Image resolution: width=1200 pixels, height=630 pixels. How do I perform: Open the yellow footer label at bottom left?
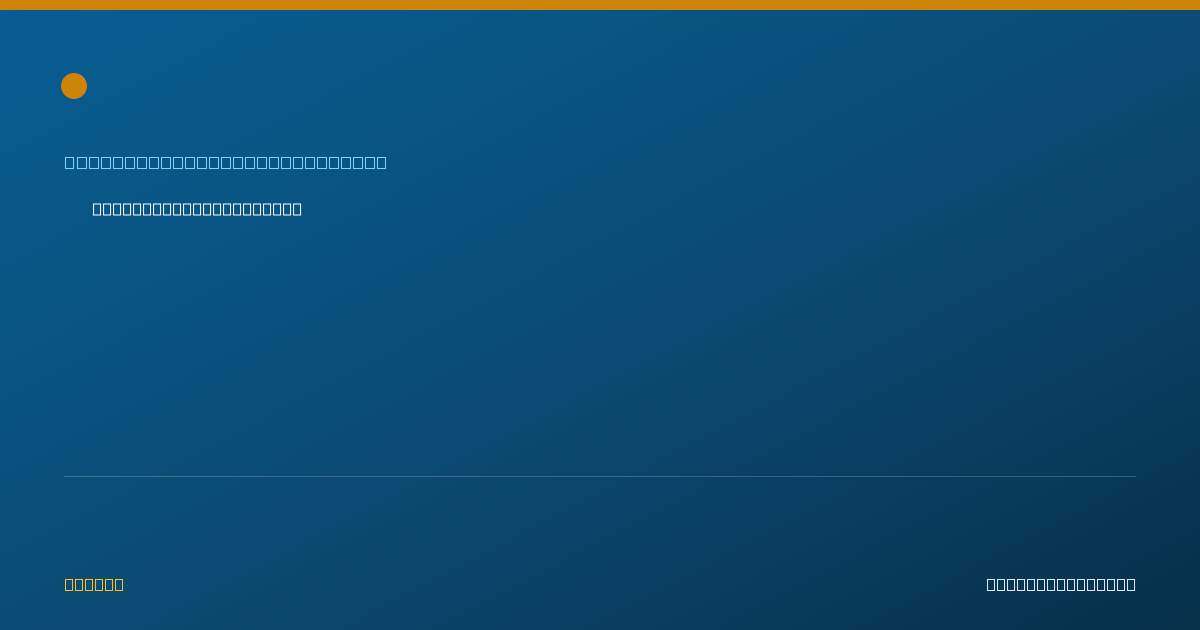(94, 584)
